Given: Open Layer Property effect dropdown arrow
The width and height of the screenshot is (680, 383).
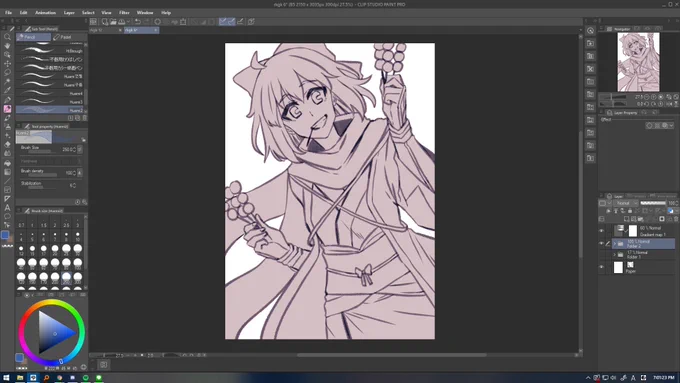Looking at the screenshot, I should point(671,125).
